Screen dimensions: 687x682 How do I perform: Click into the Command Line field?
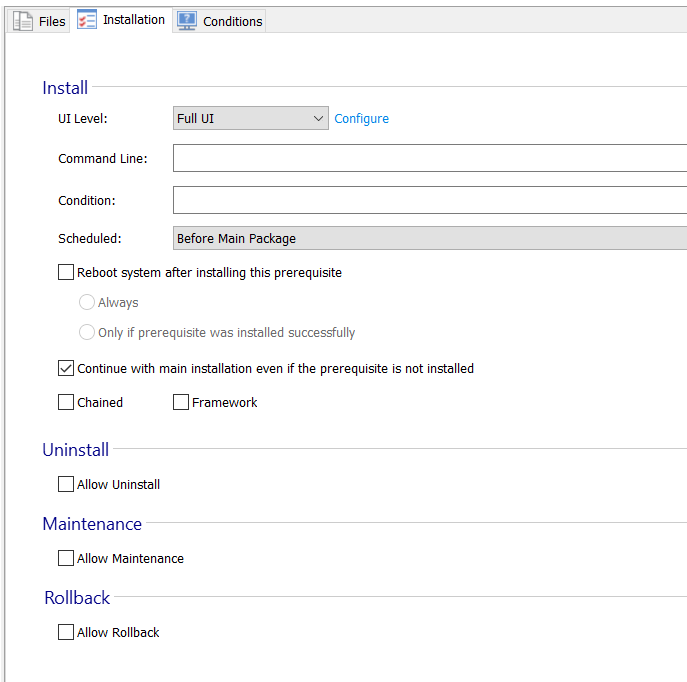click(430, 158)
